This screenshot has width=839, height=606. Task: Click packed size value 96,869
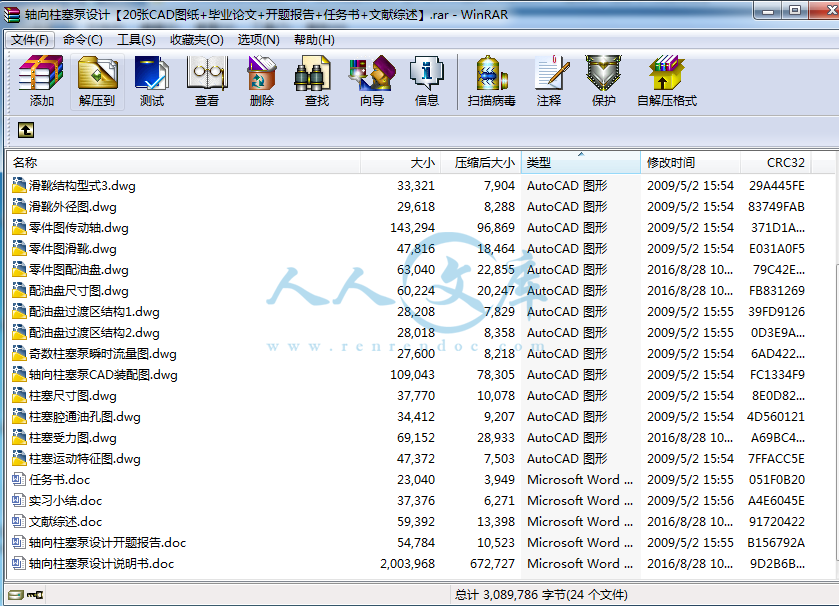coord(495,227)
